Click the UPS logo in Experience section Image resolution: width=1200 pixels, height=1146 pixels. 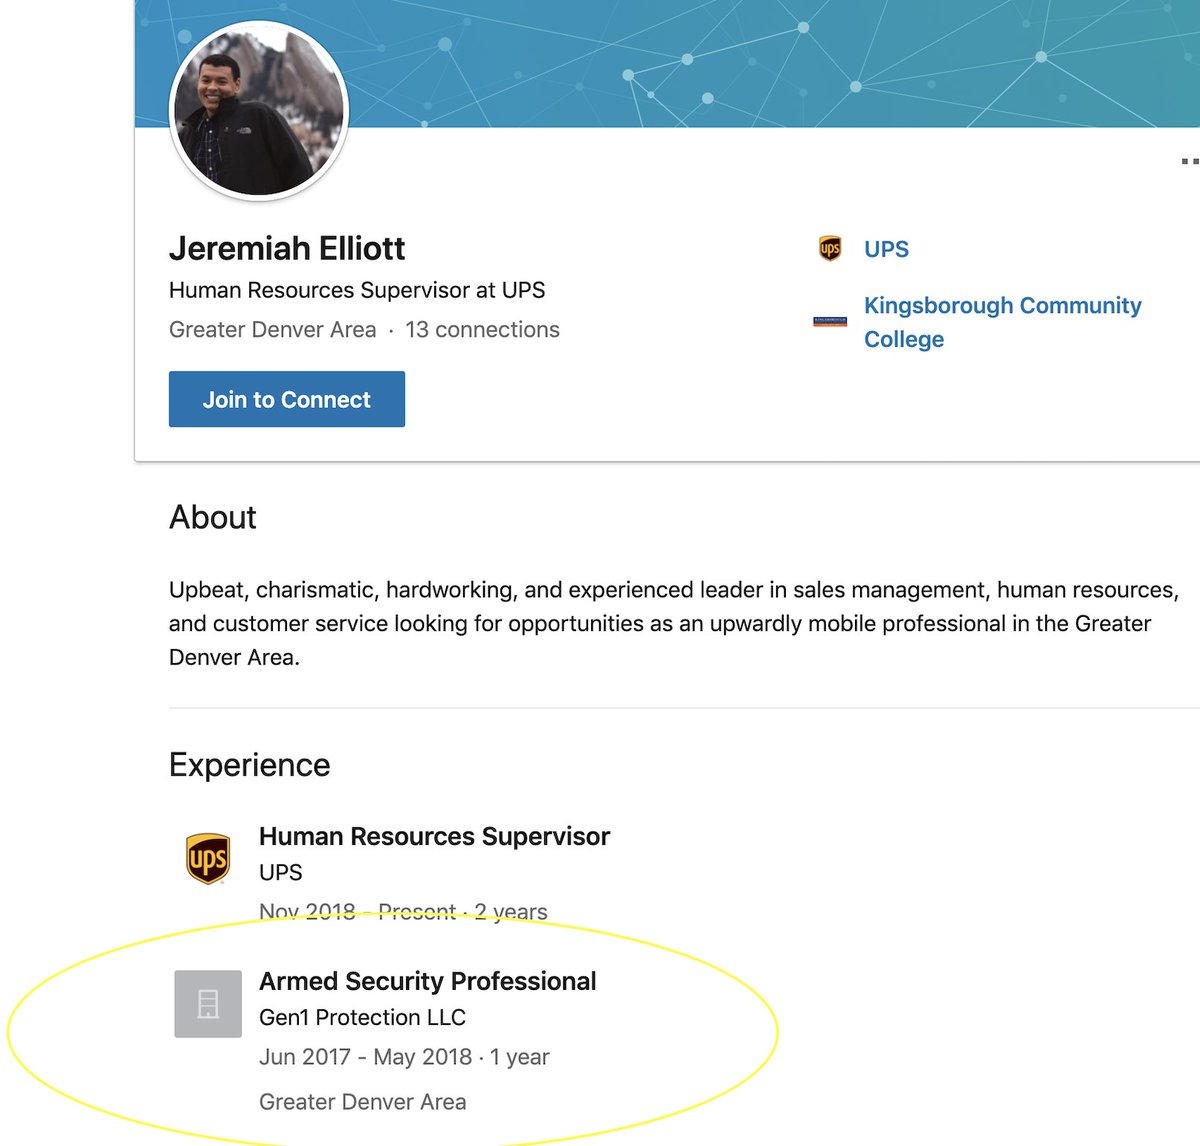pos(208,859)
